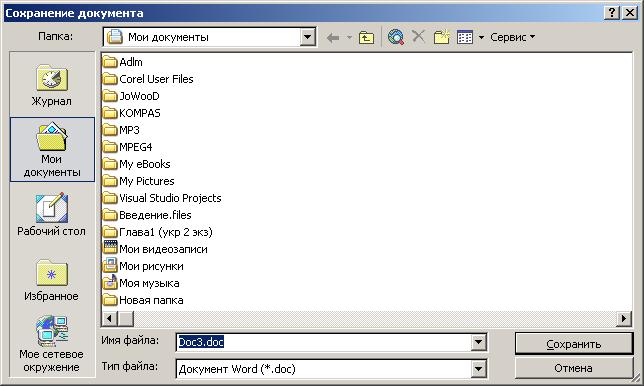Expand the Папка location dropdown
This screenshot has width=644, height=386.
pyautogui.click(x=307, y=37)
